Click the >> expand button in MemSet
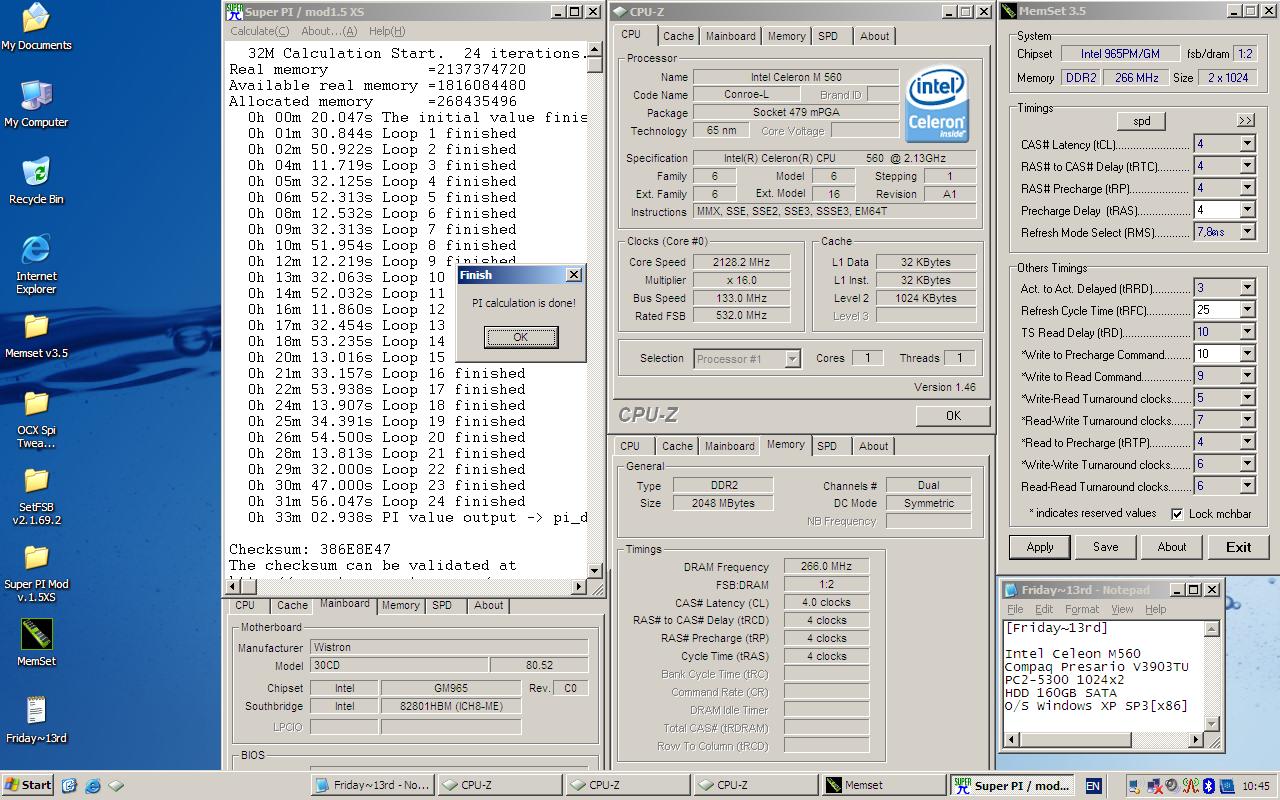The width and height of the screenshot is (1280, 800). tap(1245, 121)
